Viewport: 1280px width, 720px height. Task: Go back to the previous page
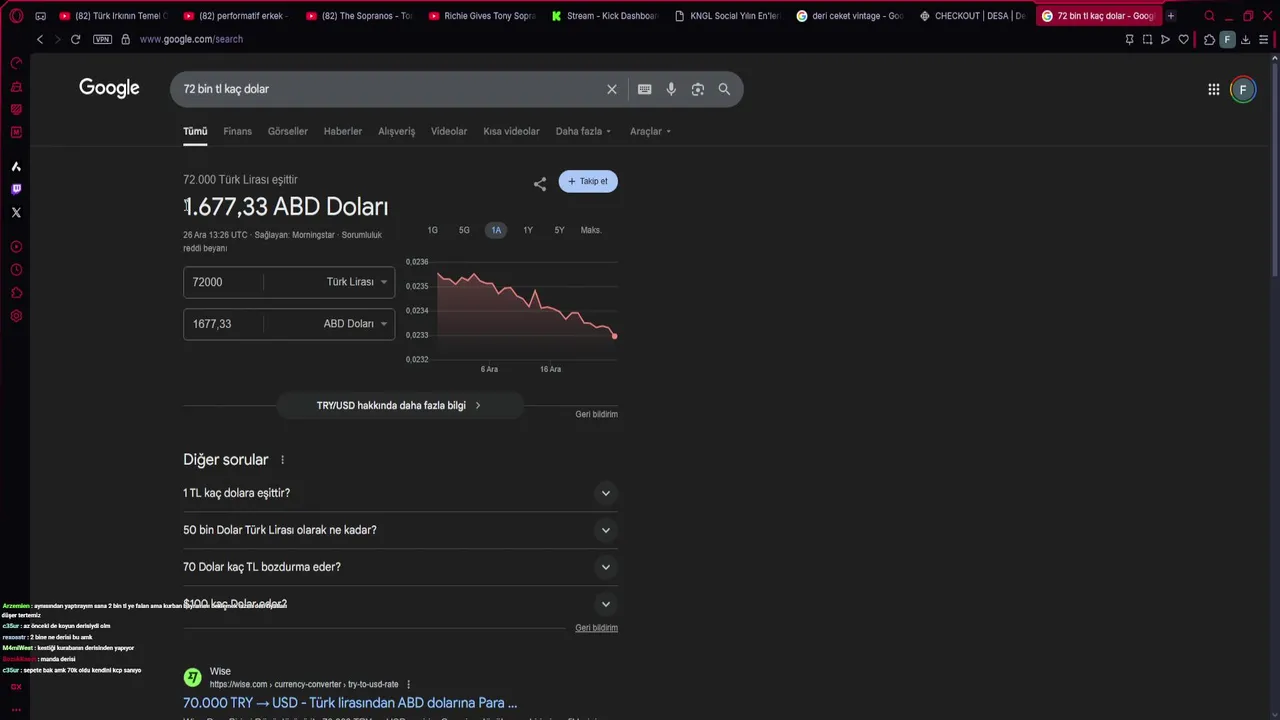pos(40,39)
